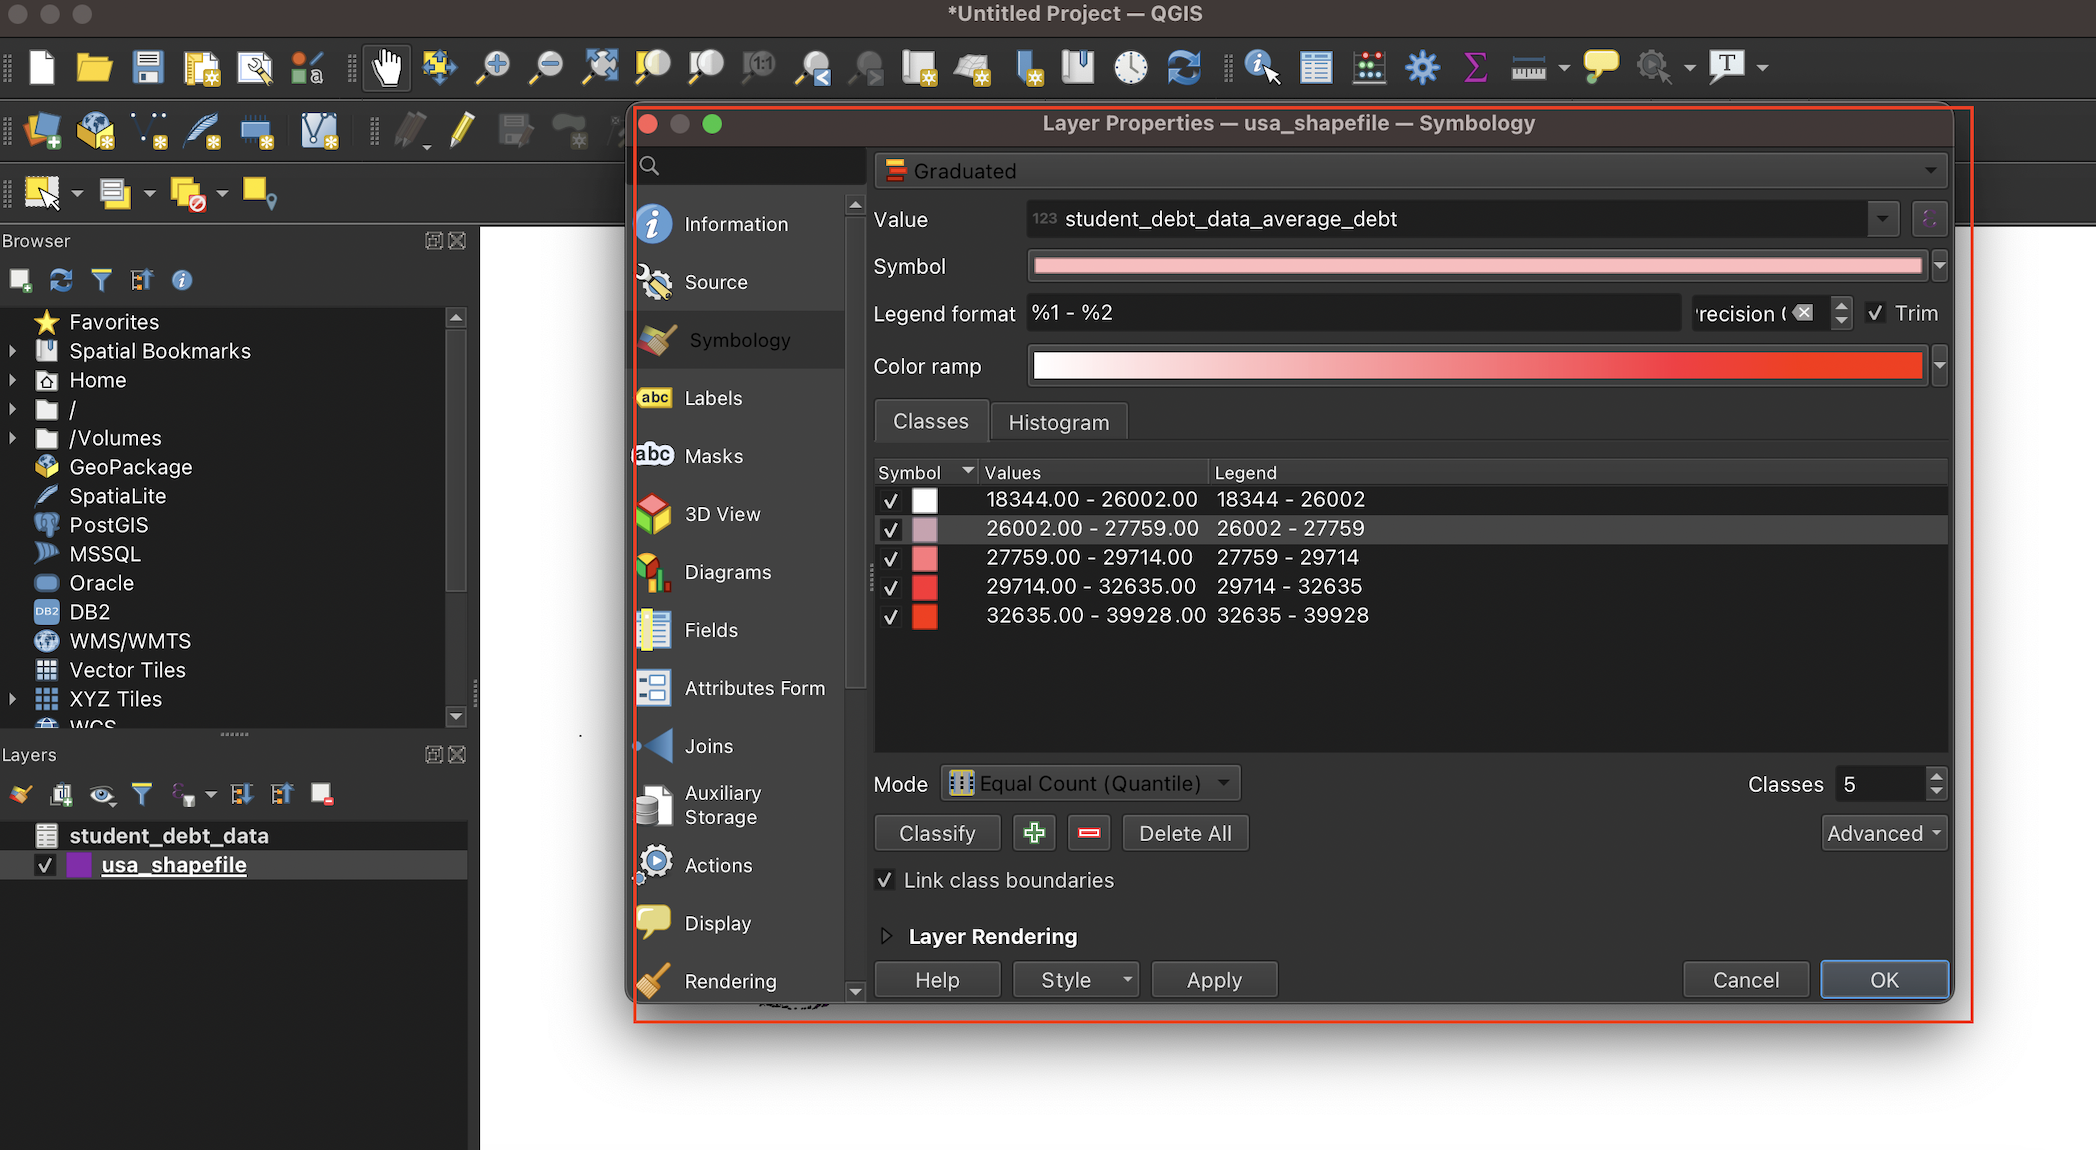Click the Color ramp gradient bar
Screen dimensions: 2096x1150
pyautogui.click(x=1477, y=366)
